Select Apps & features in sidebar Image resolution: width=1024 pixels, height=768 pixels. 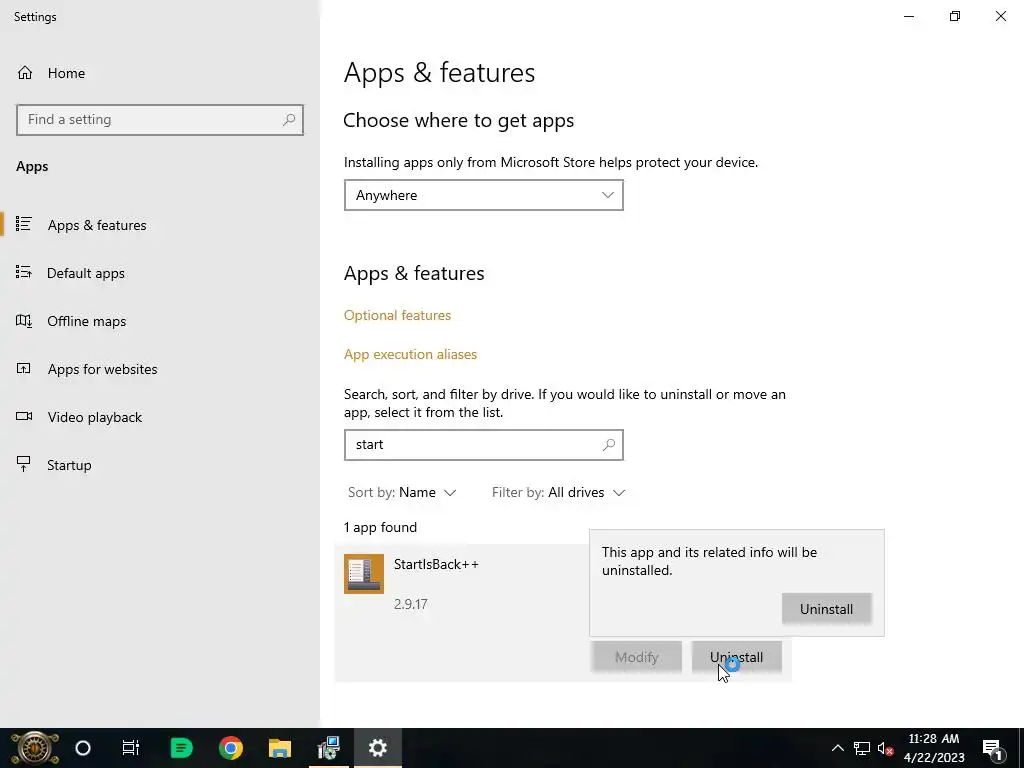point(97,225)
